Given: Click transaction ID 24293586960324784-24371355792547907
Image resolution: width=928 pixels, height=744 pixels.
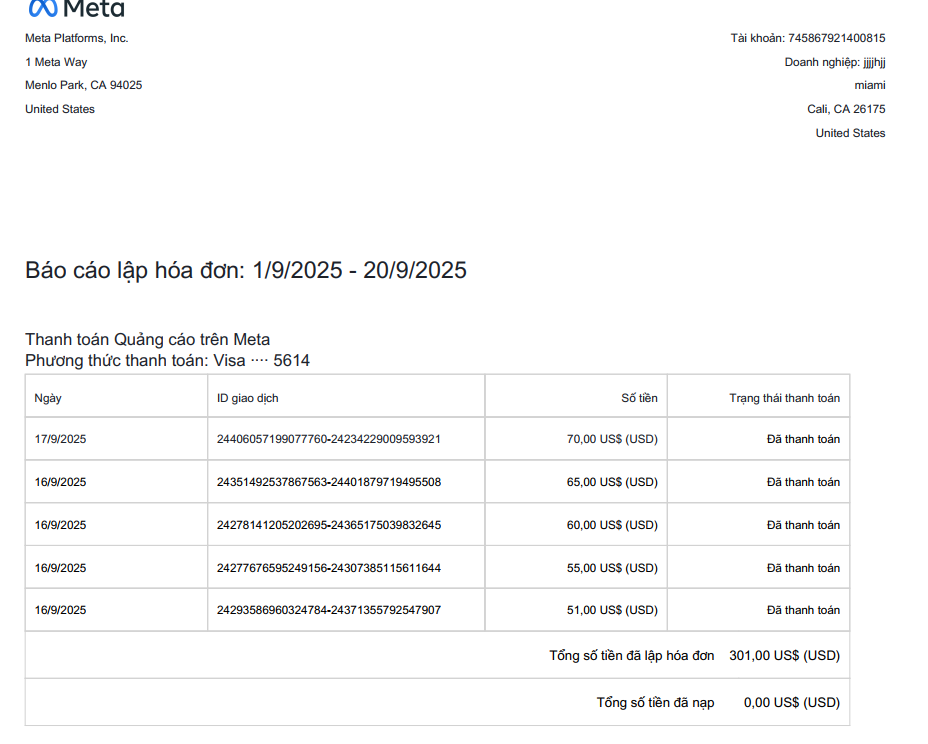Looking at the screenshot, I should [x=329, y=610].
